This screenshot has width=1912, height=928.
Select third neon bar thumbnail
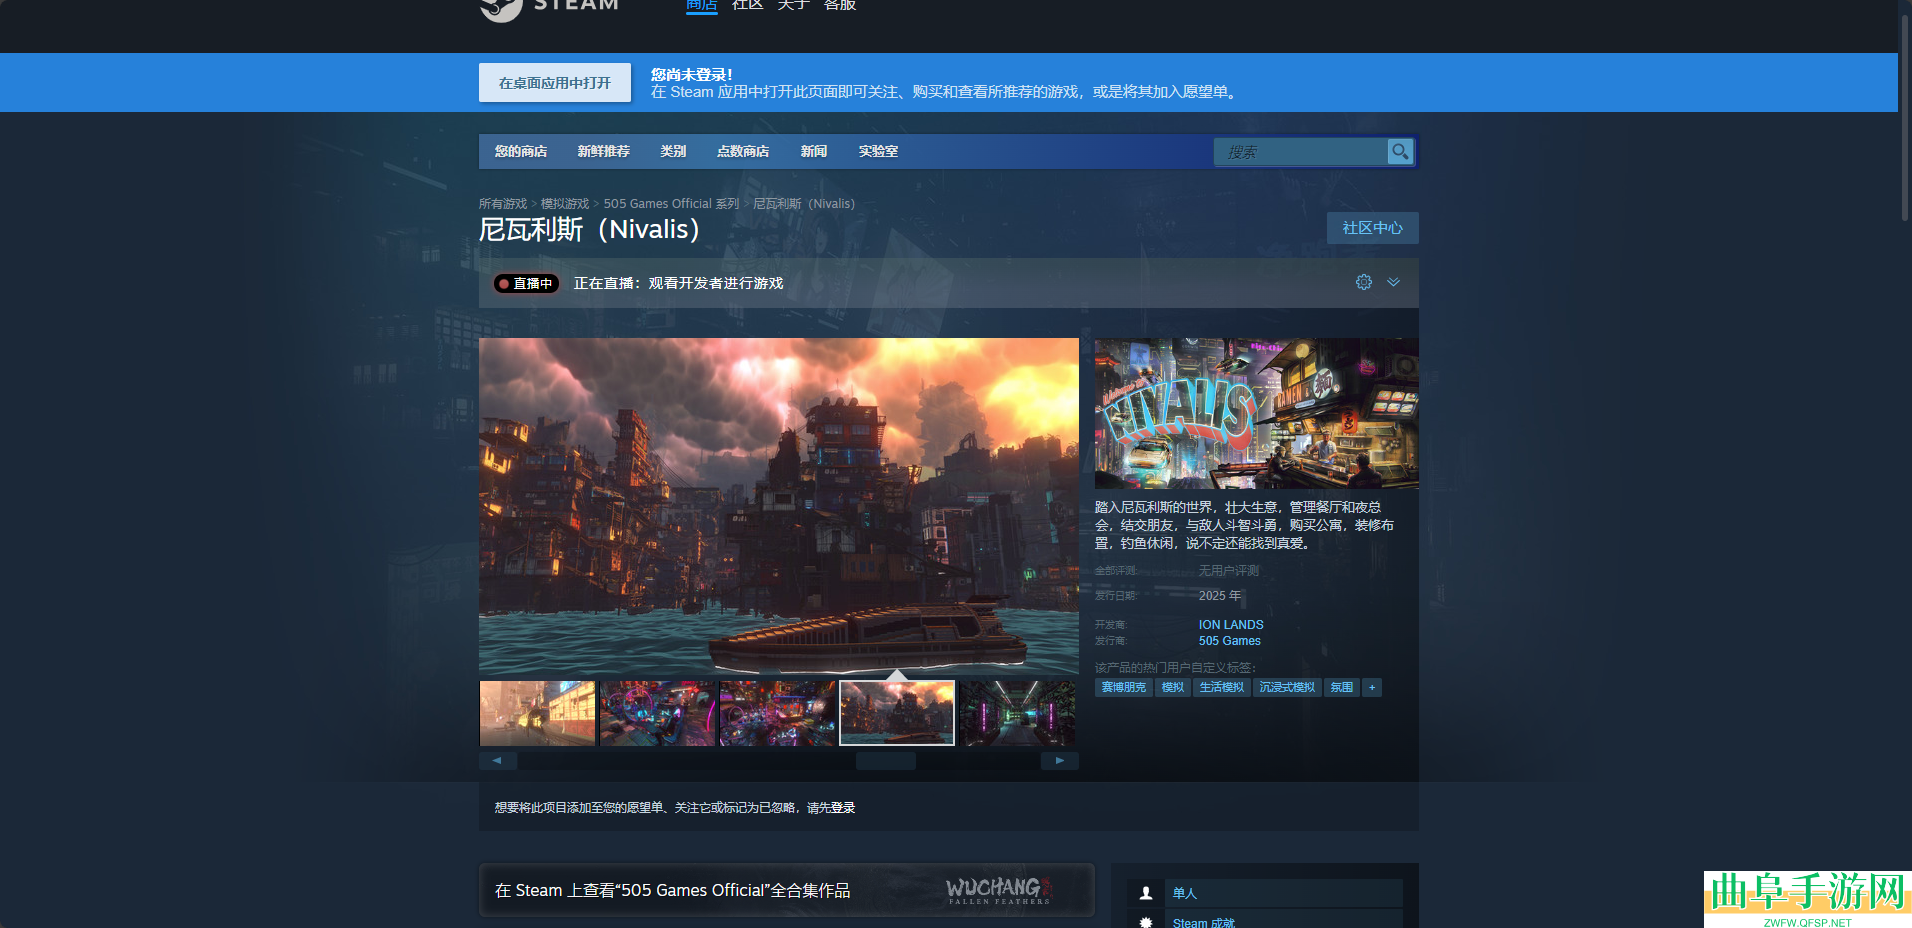(x=777, y=713)
